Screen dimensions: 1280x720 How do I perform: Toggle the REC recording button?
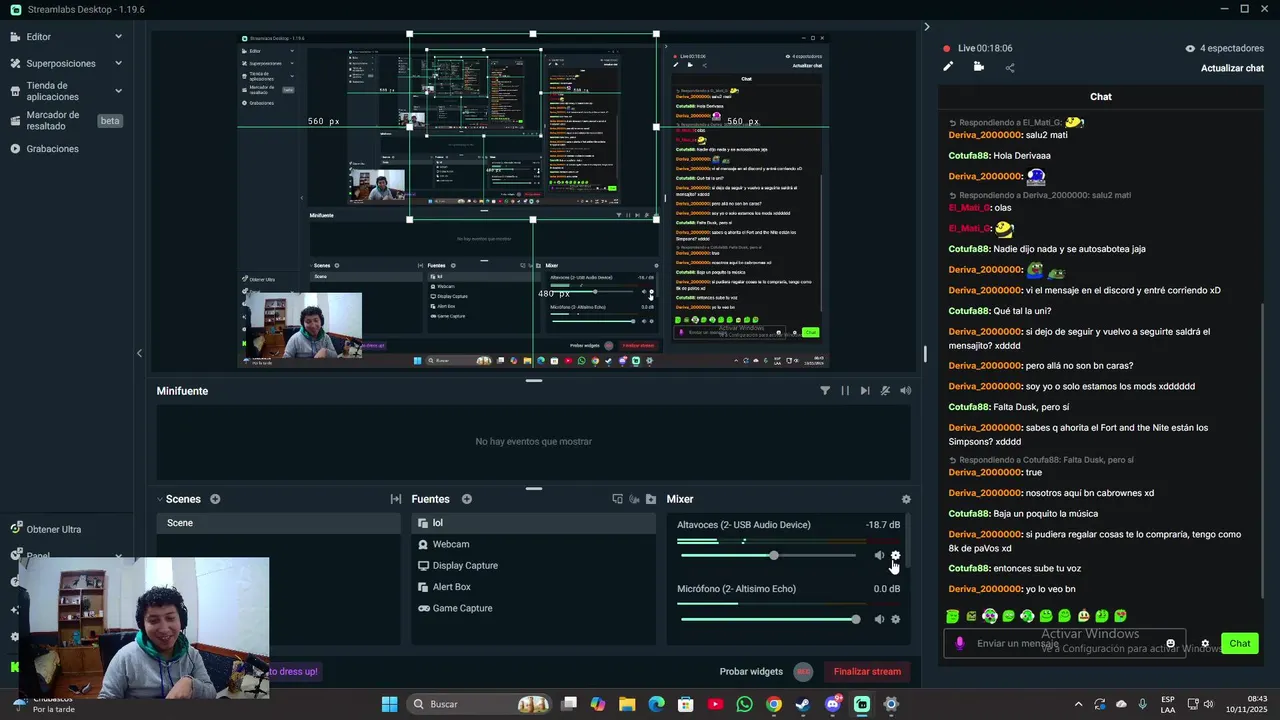coord(803,672)
